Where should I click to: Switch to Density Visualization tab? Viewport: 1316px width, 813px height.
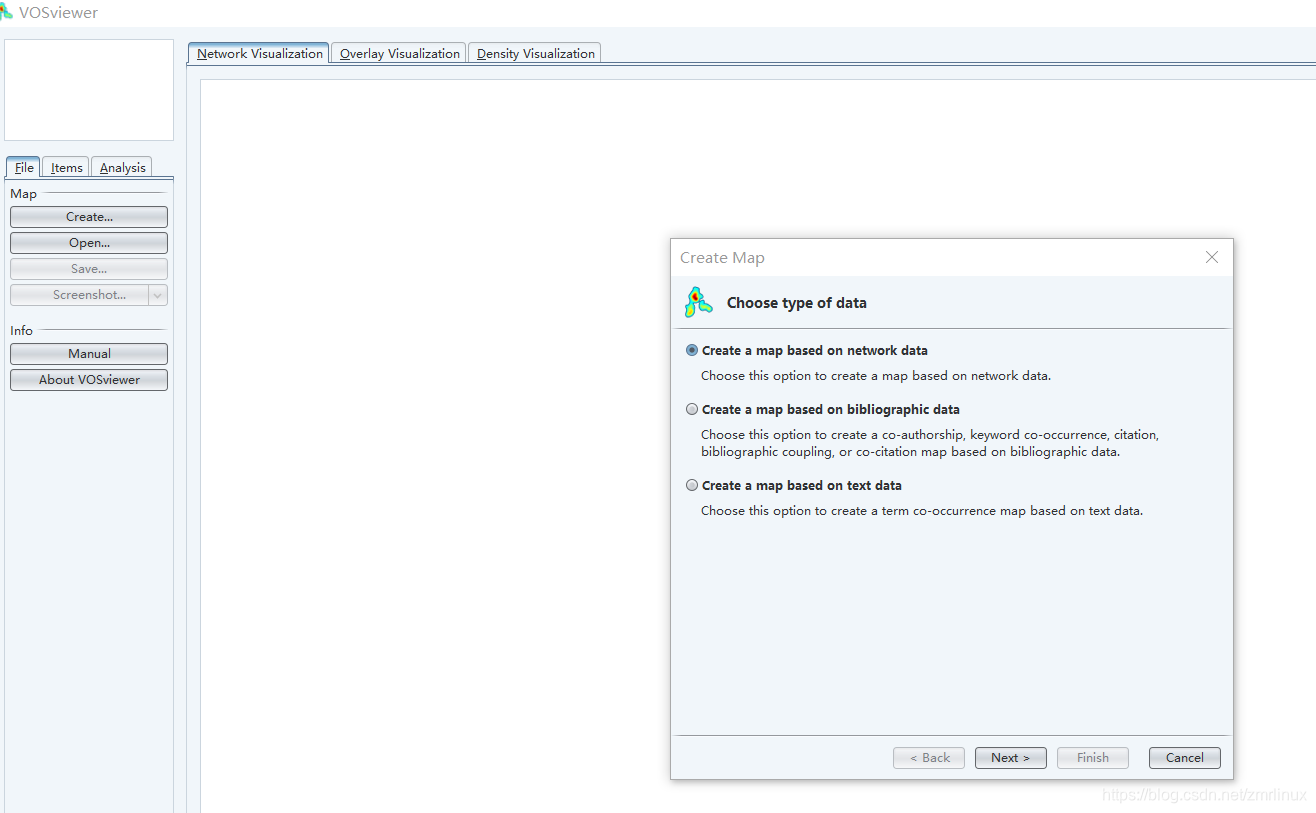point(535,54)
